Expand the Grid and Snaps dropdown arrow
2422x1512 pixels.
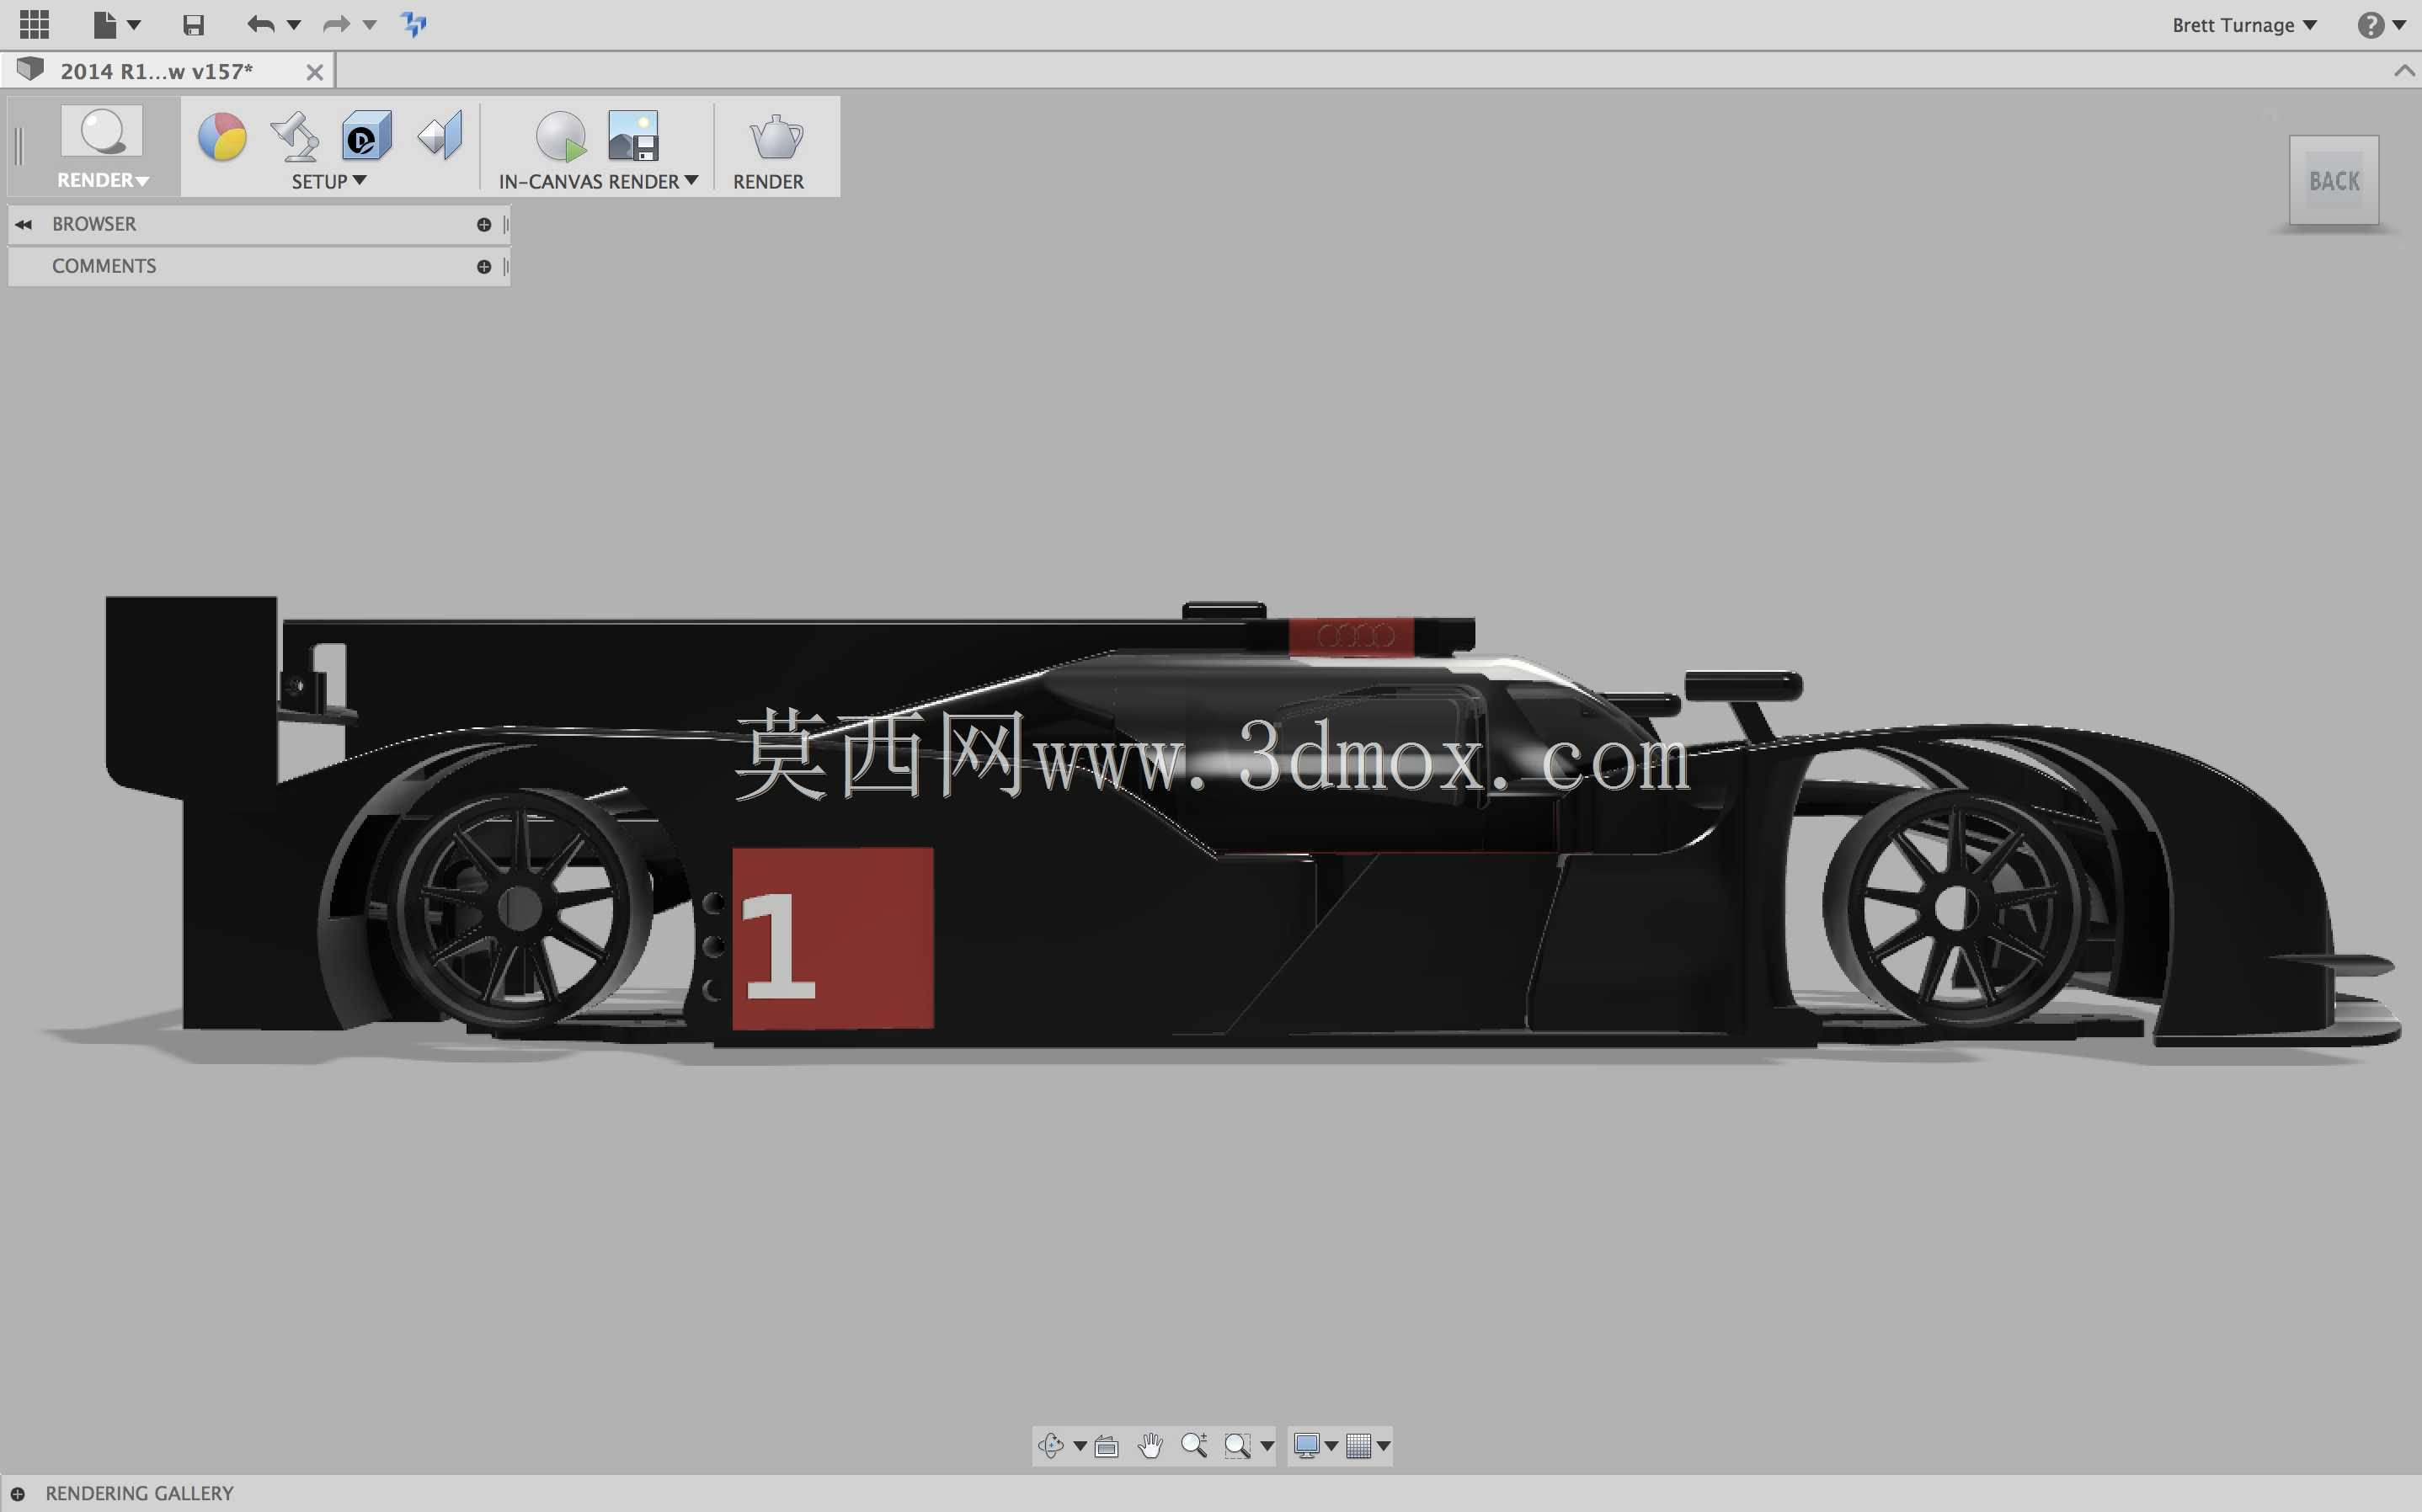1383,1446
